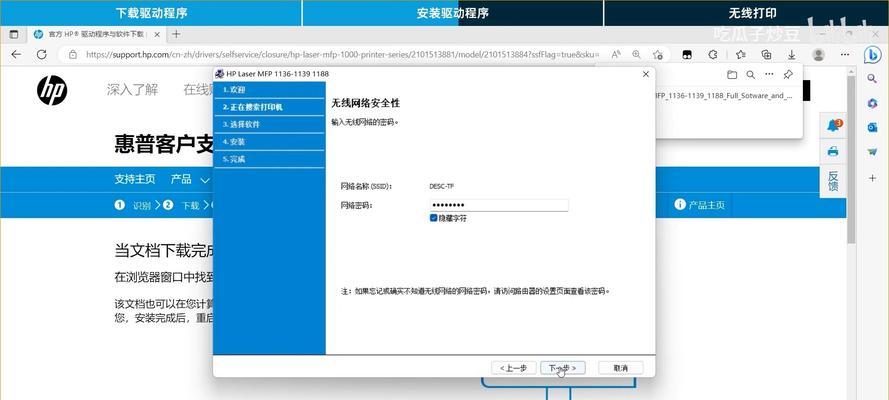889x400 pixels.
Task: Click the user profile avatar
Action: coord(818,55)
